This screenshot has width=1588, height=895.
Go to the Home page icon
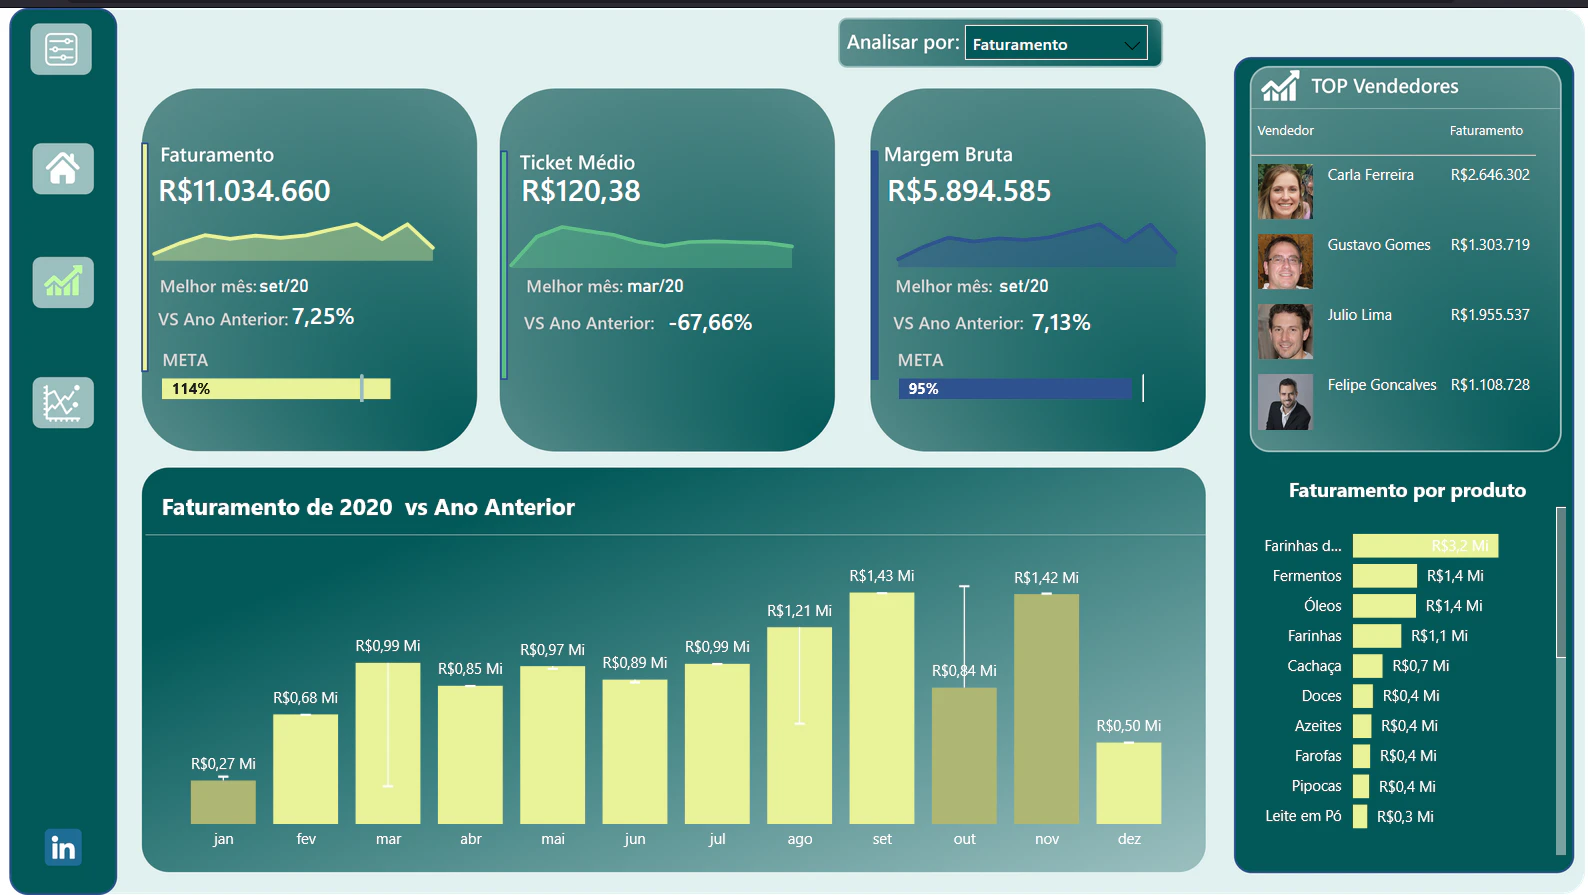point(63,168)
